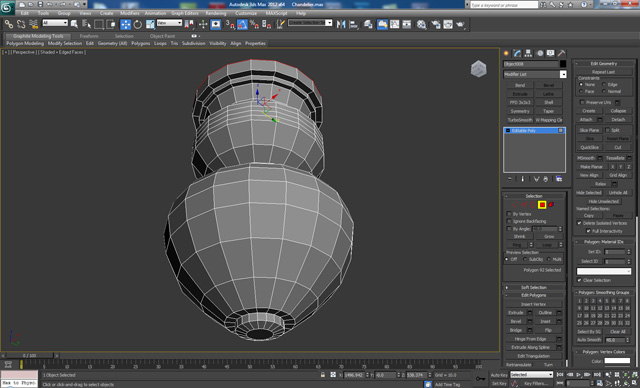Collapse the Polygon: Smoothing Groups rollout
The image size is (640, 388).
604,293
